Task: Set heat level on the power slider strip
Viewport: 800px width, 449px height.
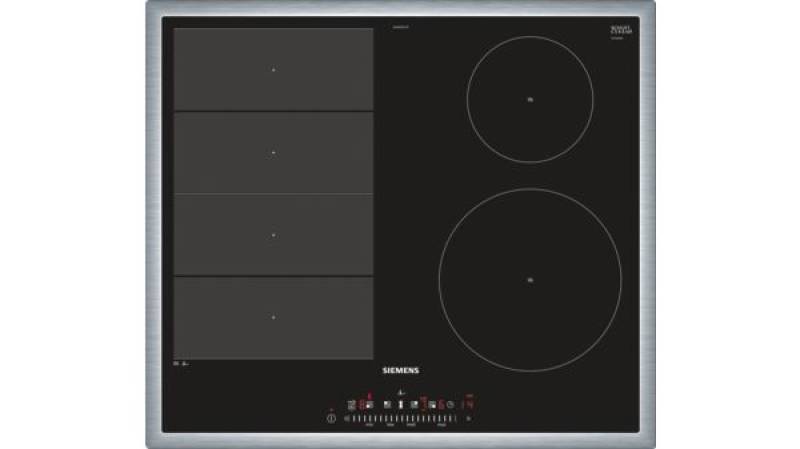Action: pyautogui.click(x=403, y=418)
